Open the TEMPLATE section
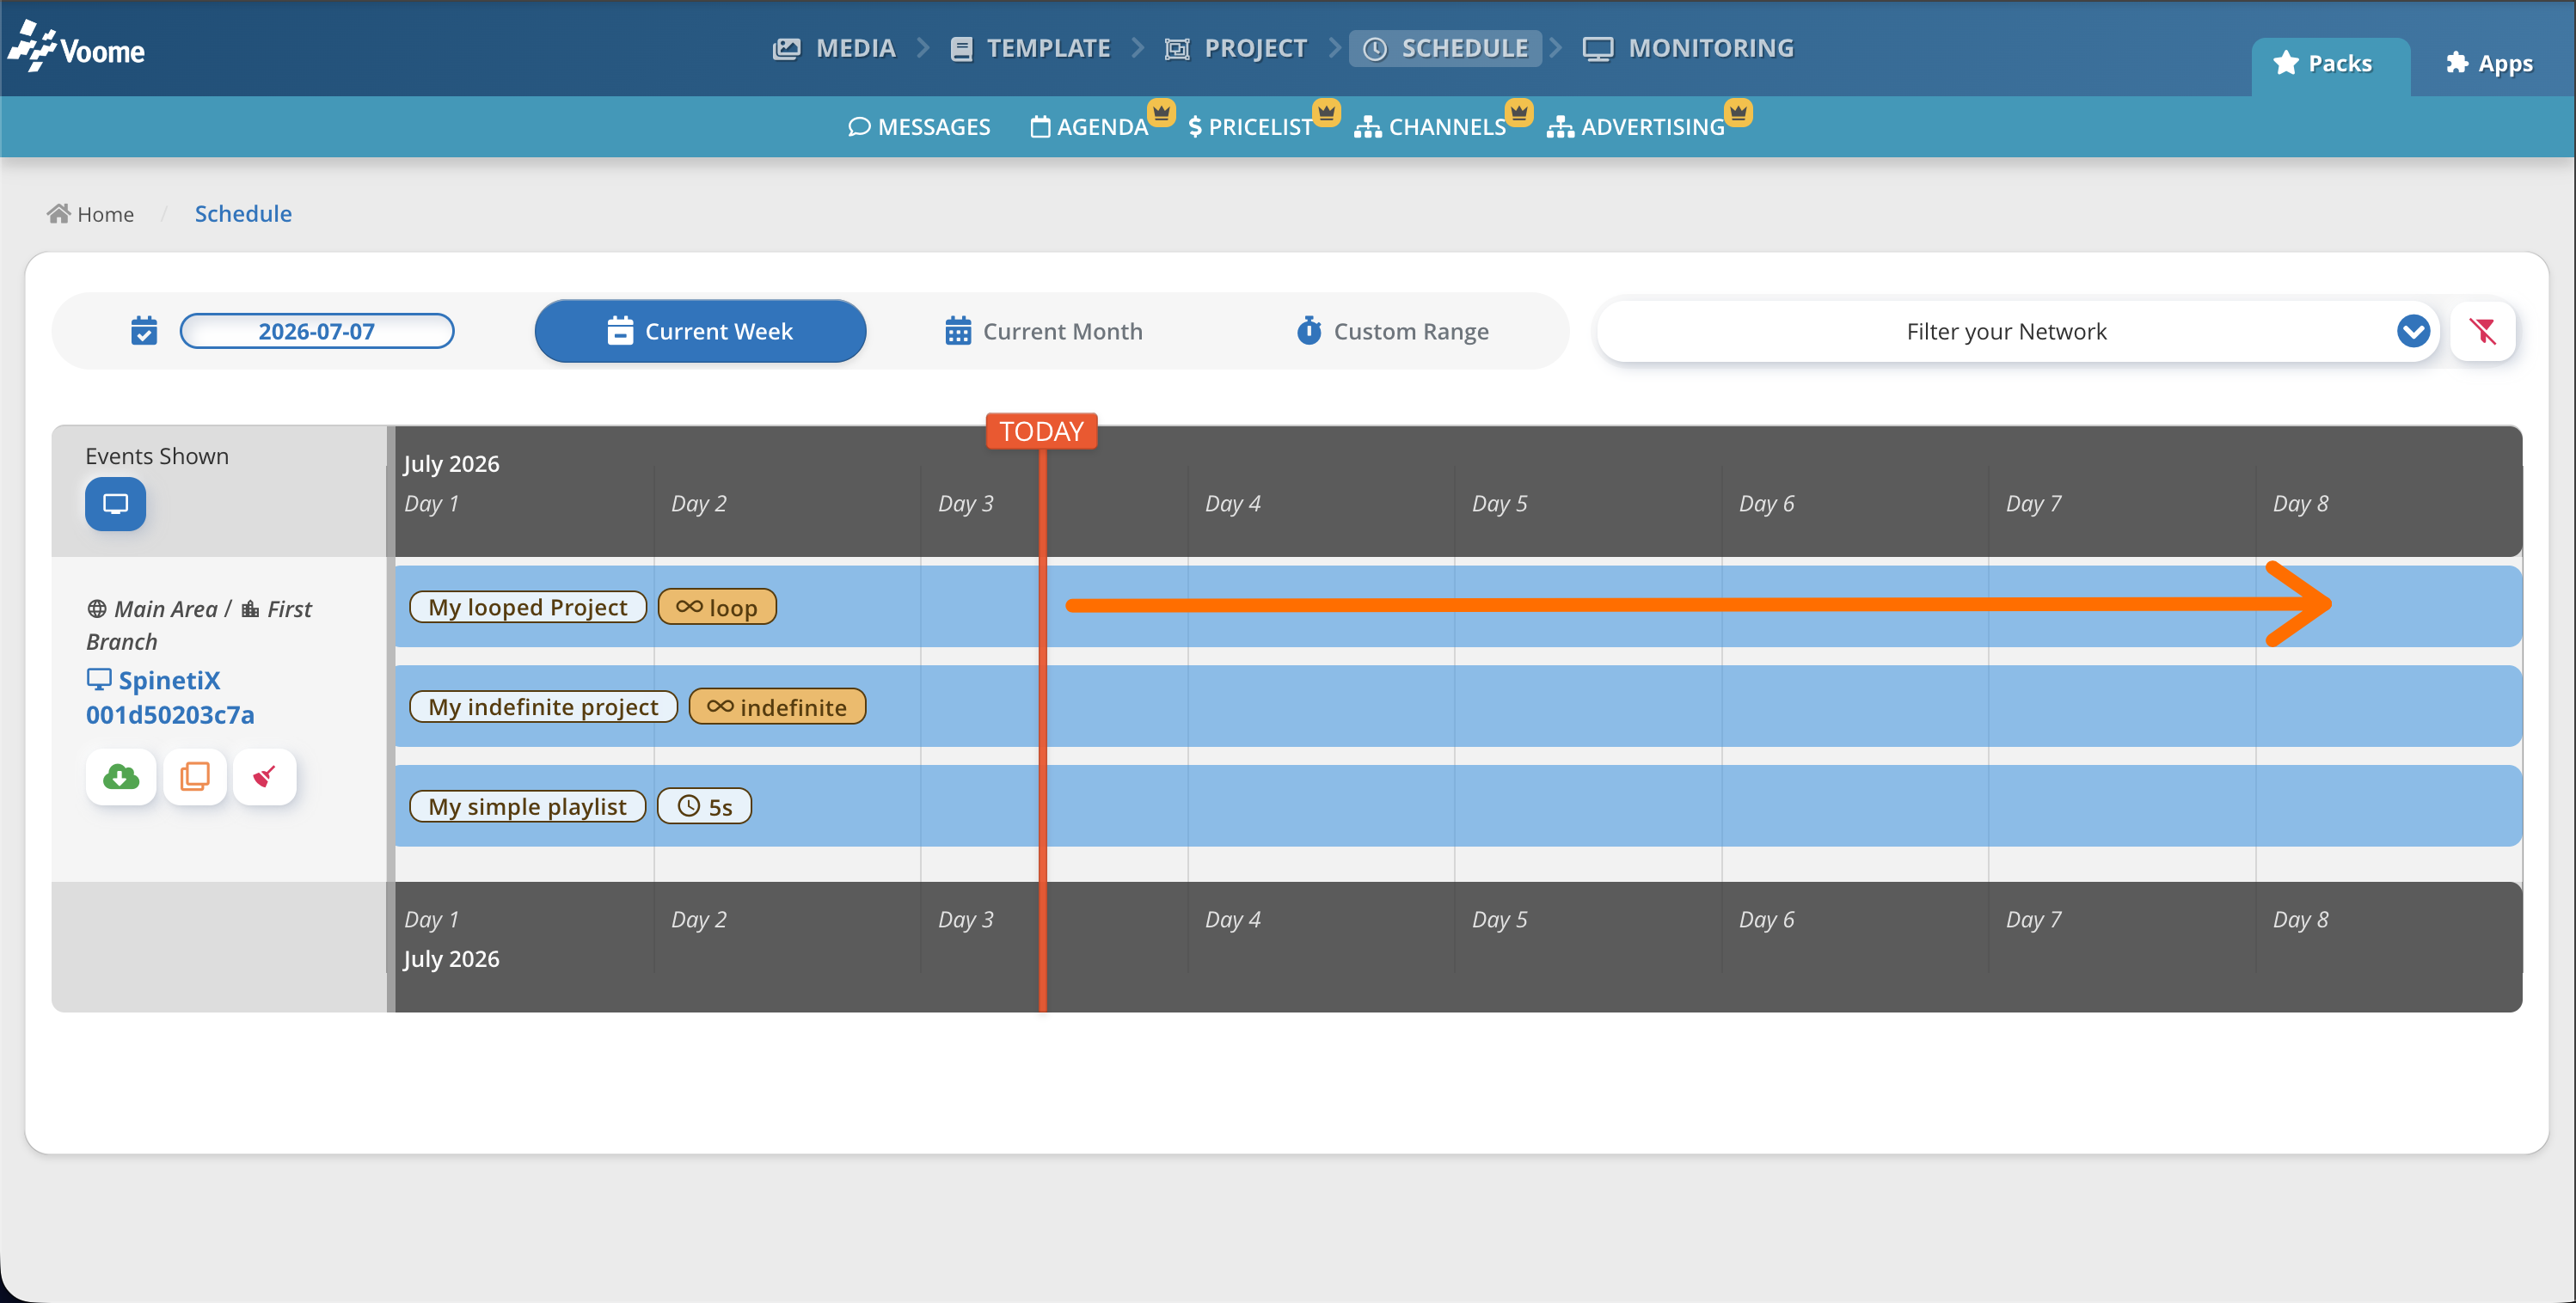Screen dimensions: 2576x1303 click(x=1030, y=48)
